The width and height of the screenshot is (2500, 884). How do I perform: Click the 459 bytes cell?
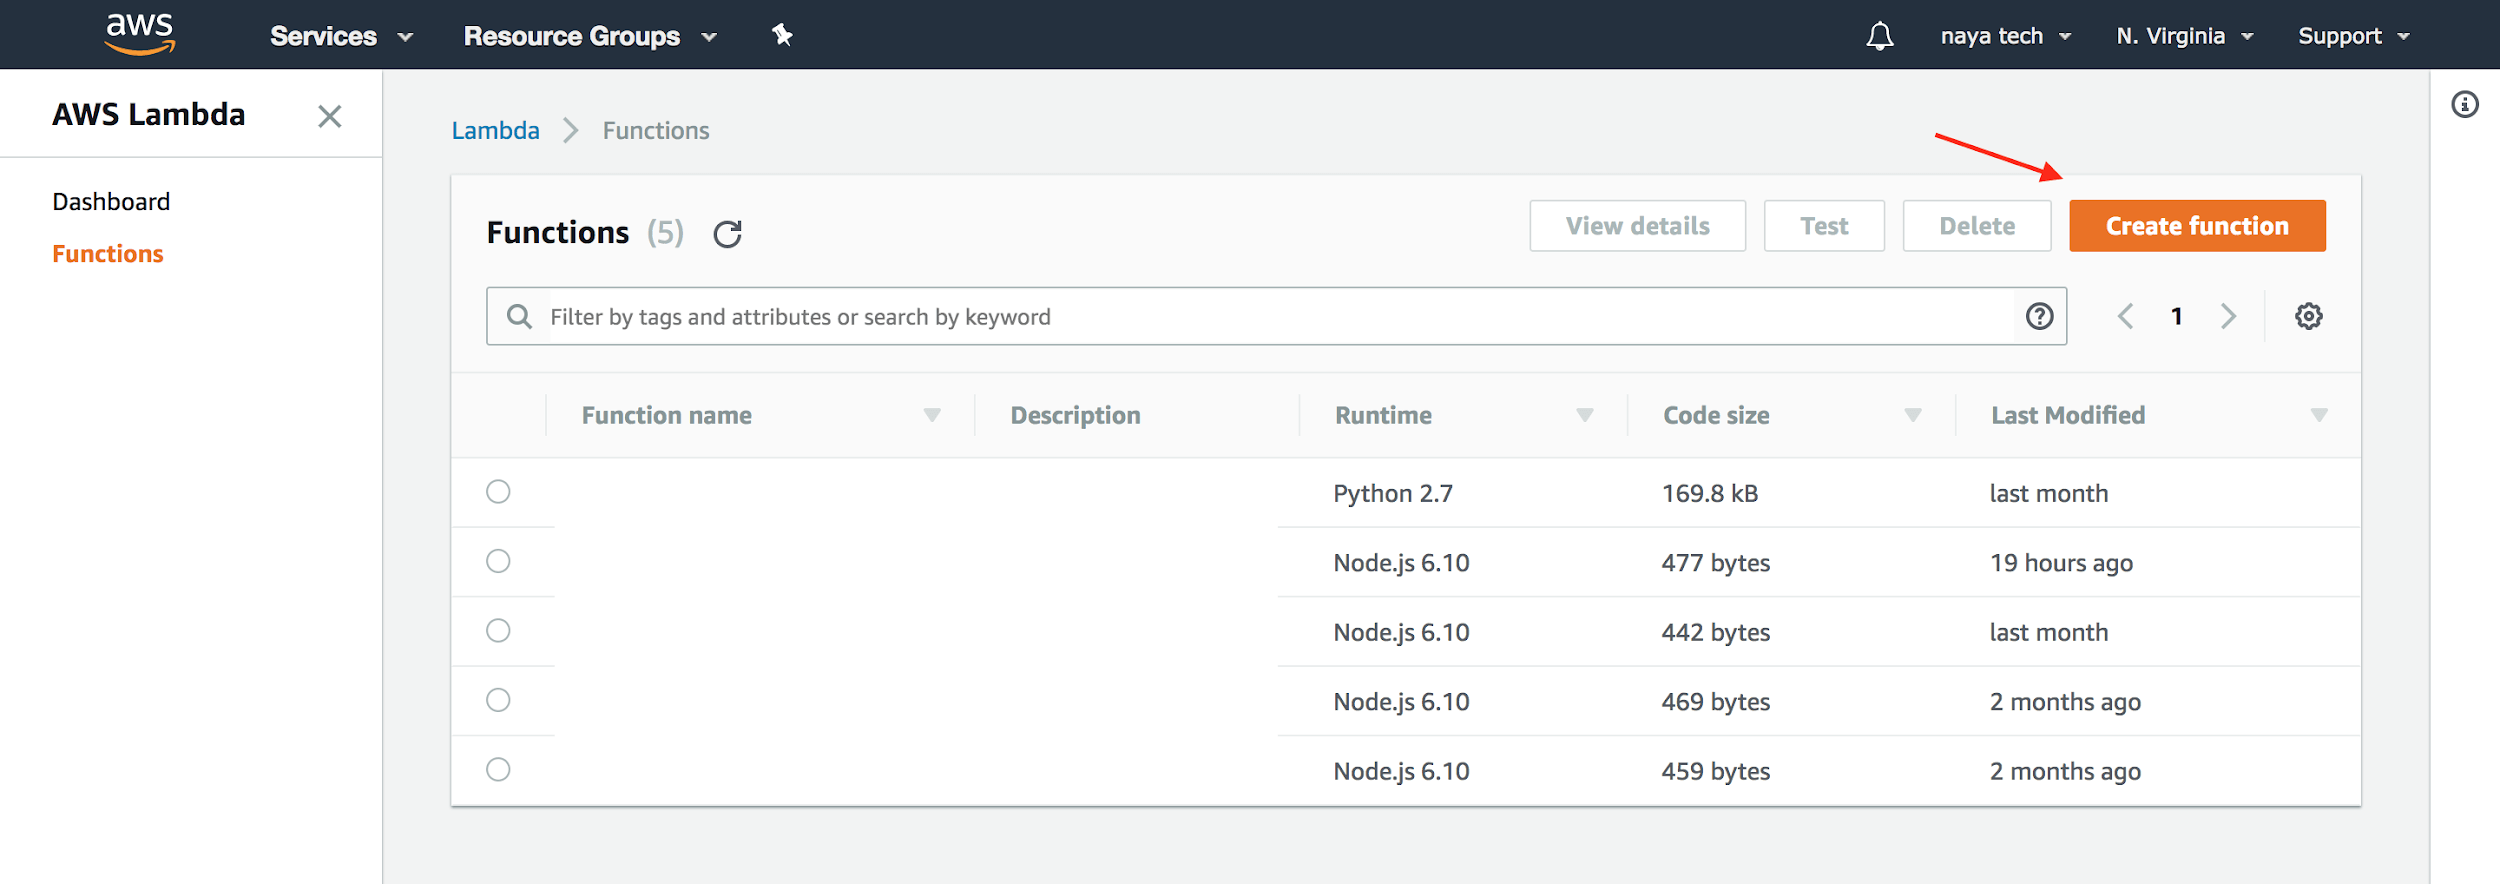[x=1716, y=771]
